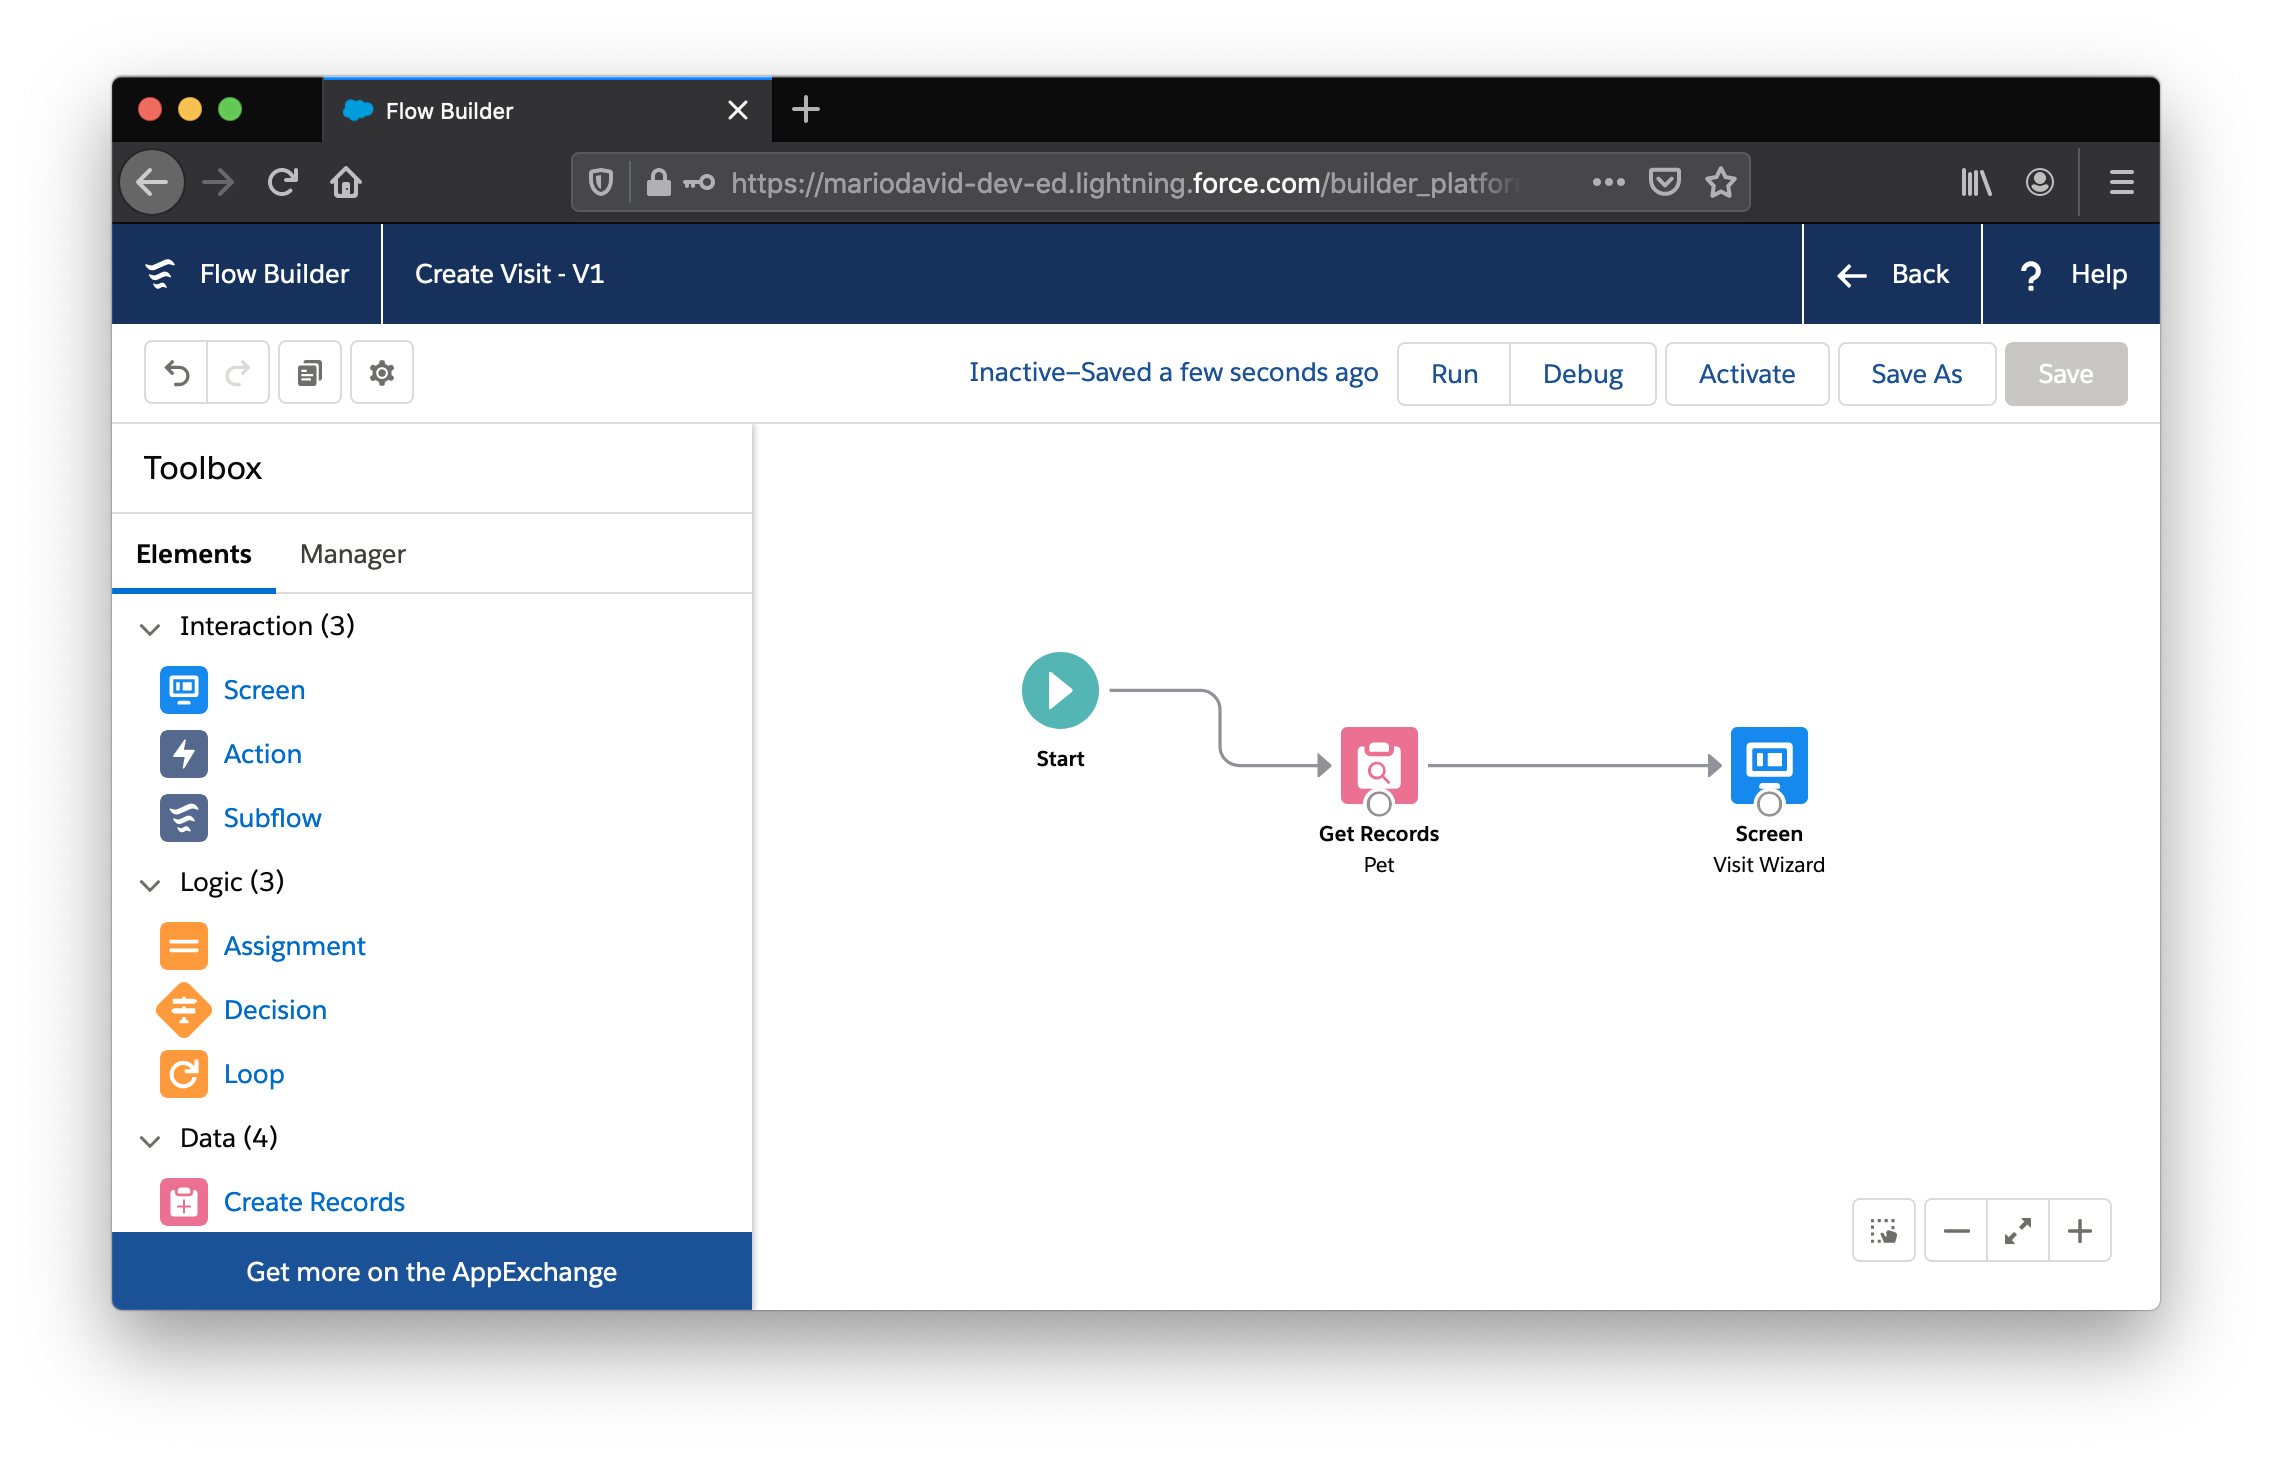Collapse the Data (4) section
Screen dimensions: 2272x1458
pos(150,1140)
